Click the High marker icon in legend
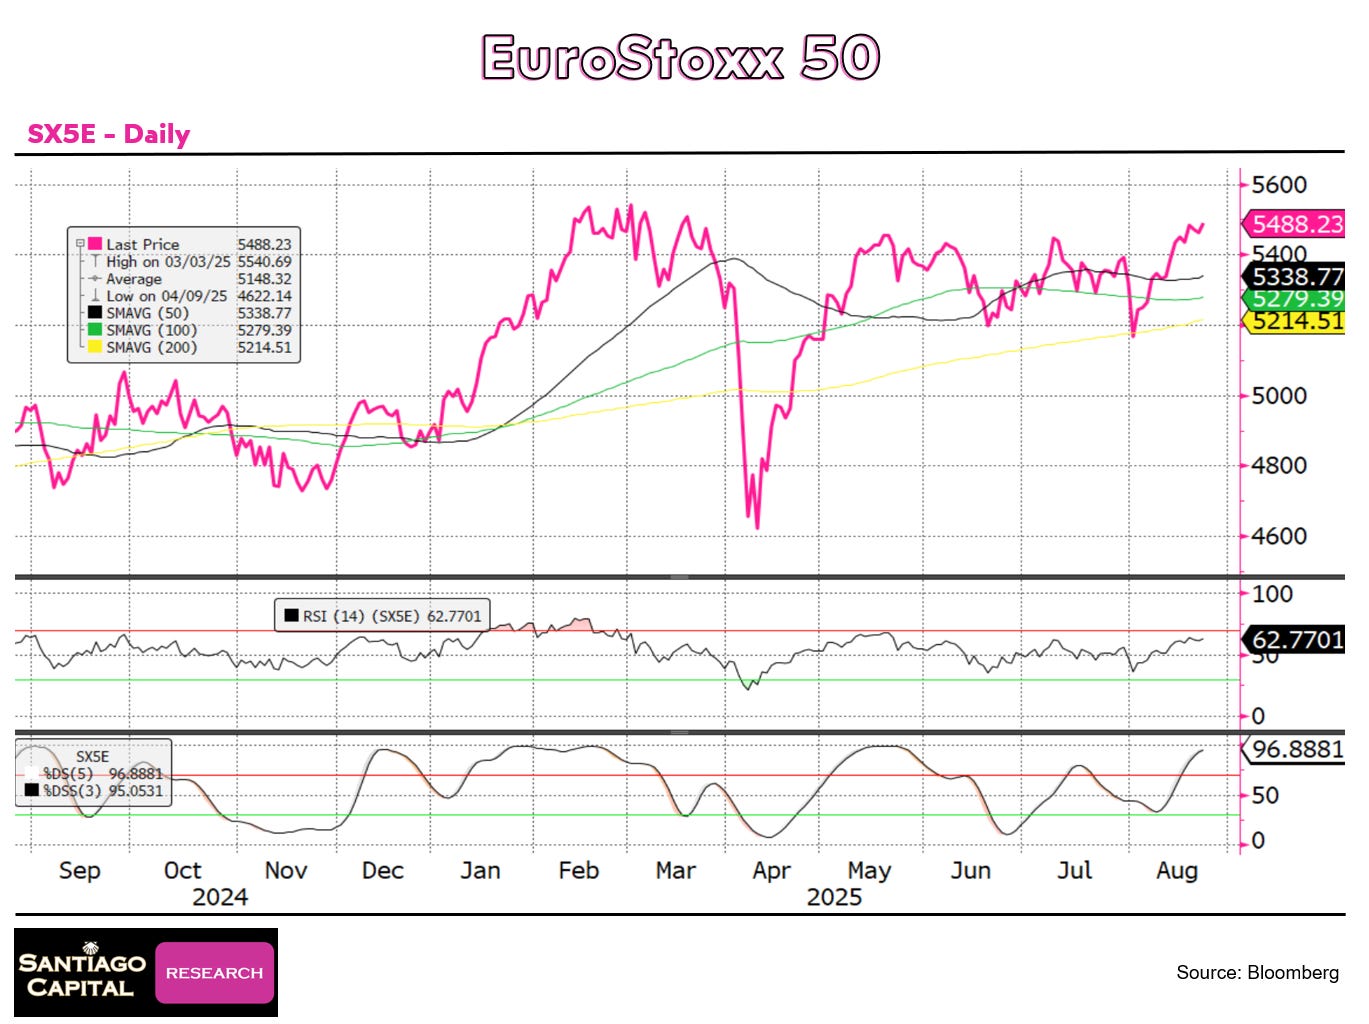1369x1024 pixels. click(95, 261)
